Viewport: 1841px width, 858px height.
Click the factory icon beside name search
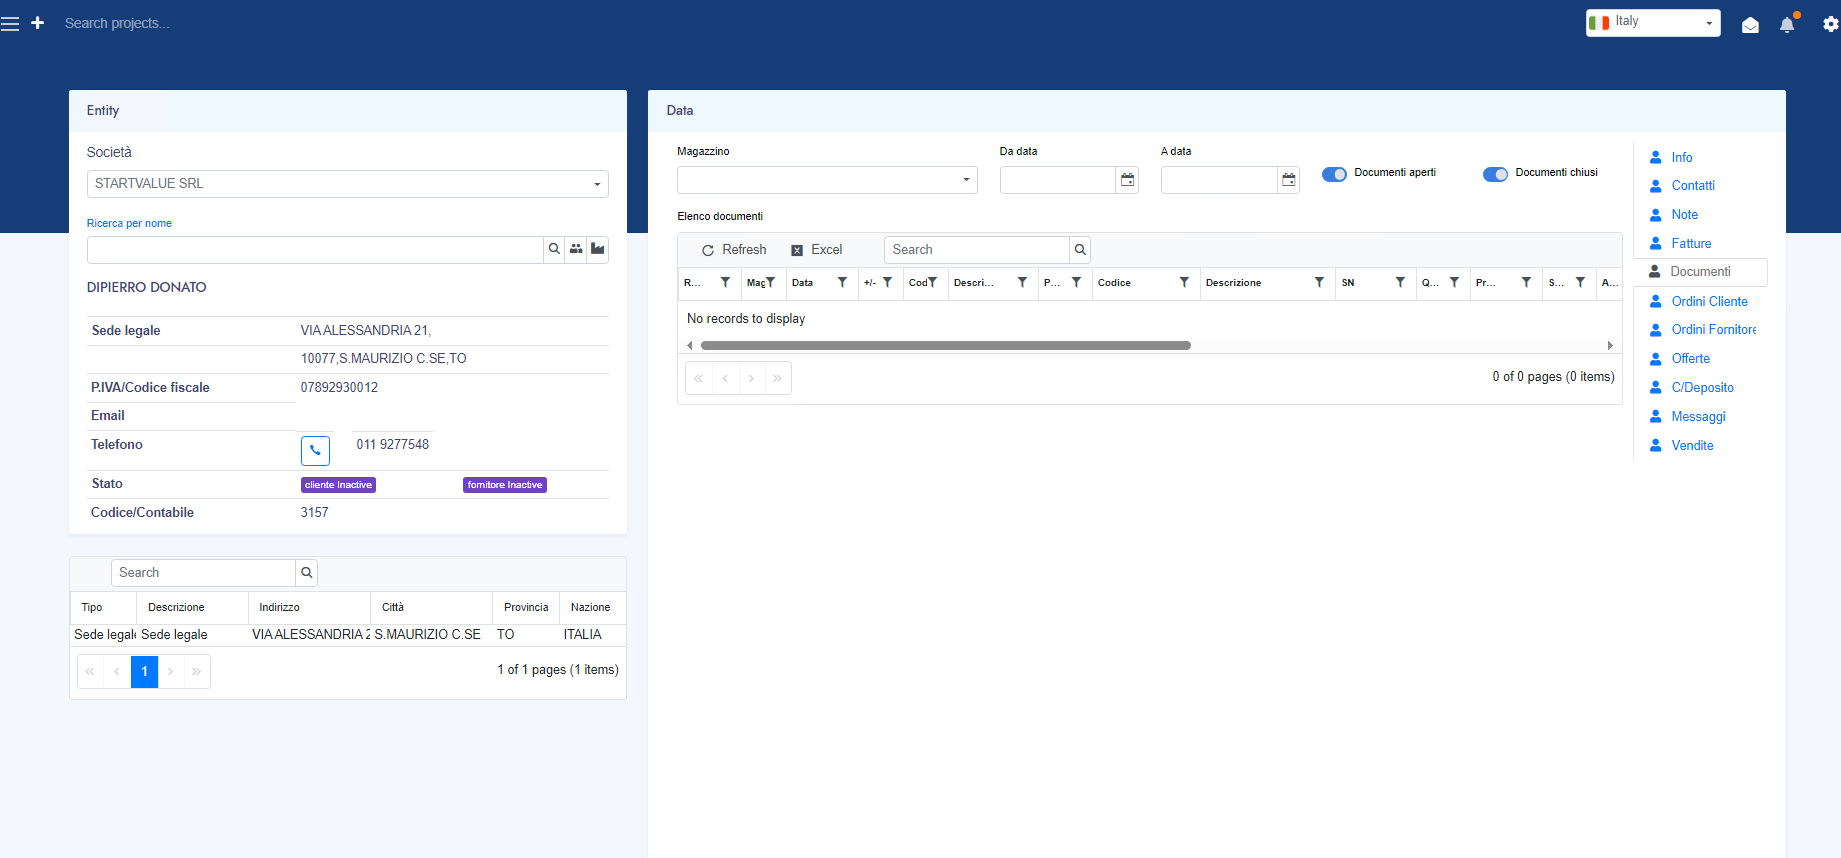coord(598,249)
